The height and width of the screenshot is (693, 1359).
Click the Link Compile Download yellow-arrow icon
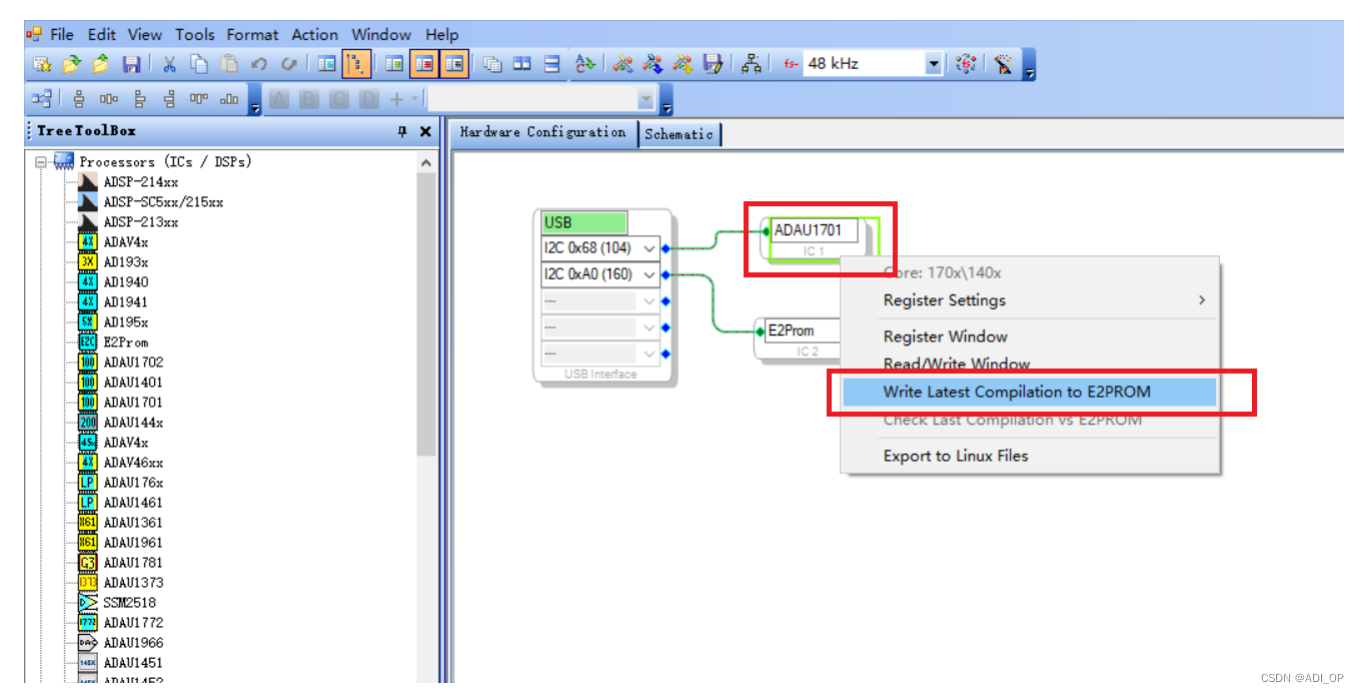coord(683,64)
